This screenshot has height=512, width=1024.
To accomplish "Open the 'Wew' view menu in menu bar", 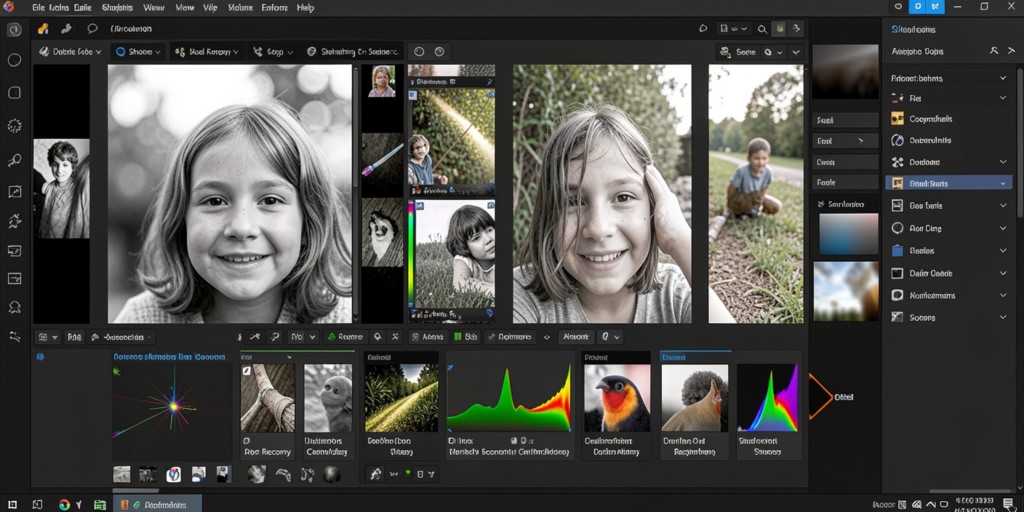I will pos(153,8).
